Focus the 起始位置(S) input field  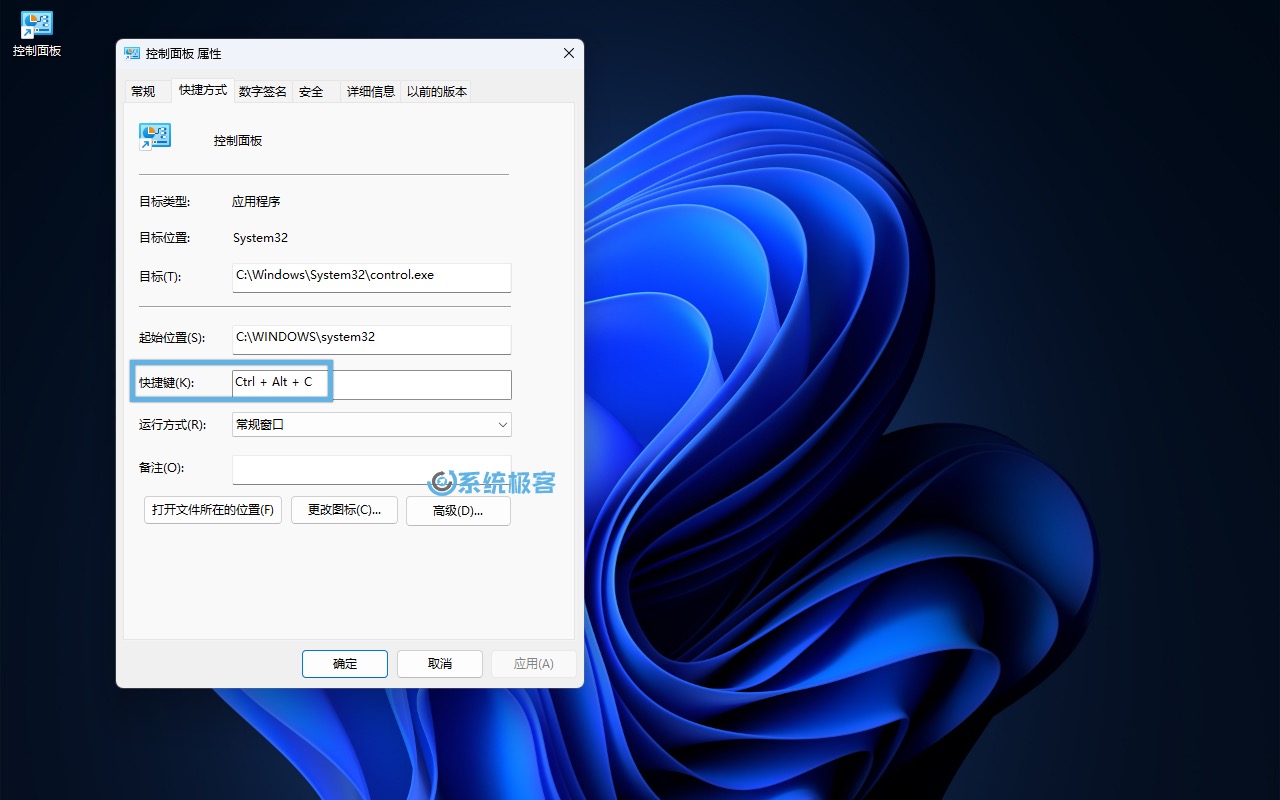[371, 338]
